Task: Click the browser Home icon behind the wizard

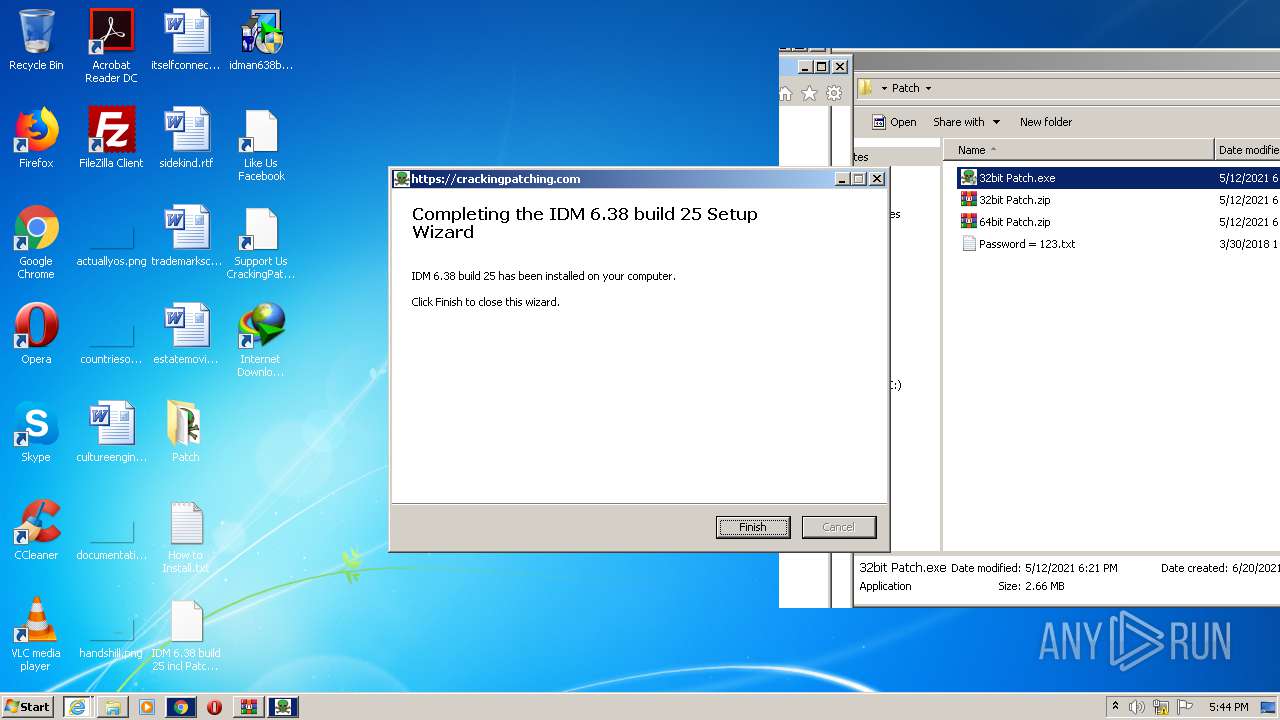Action: click(x=785, y=93)
